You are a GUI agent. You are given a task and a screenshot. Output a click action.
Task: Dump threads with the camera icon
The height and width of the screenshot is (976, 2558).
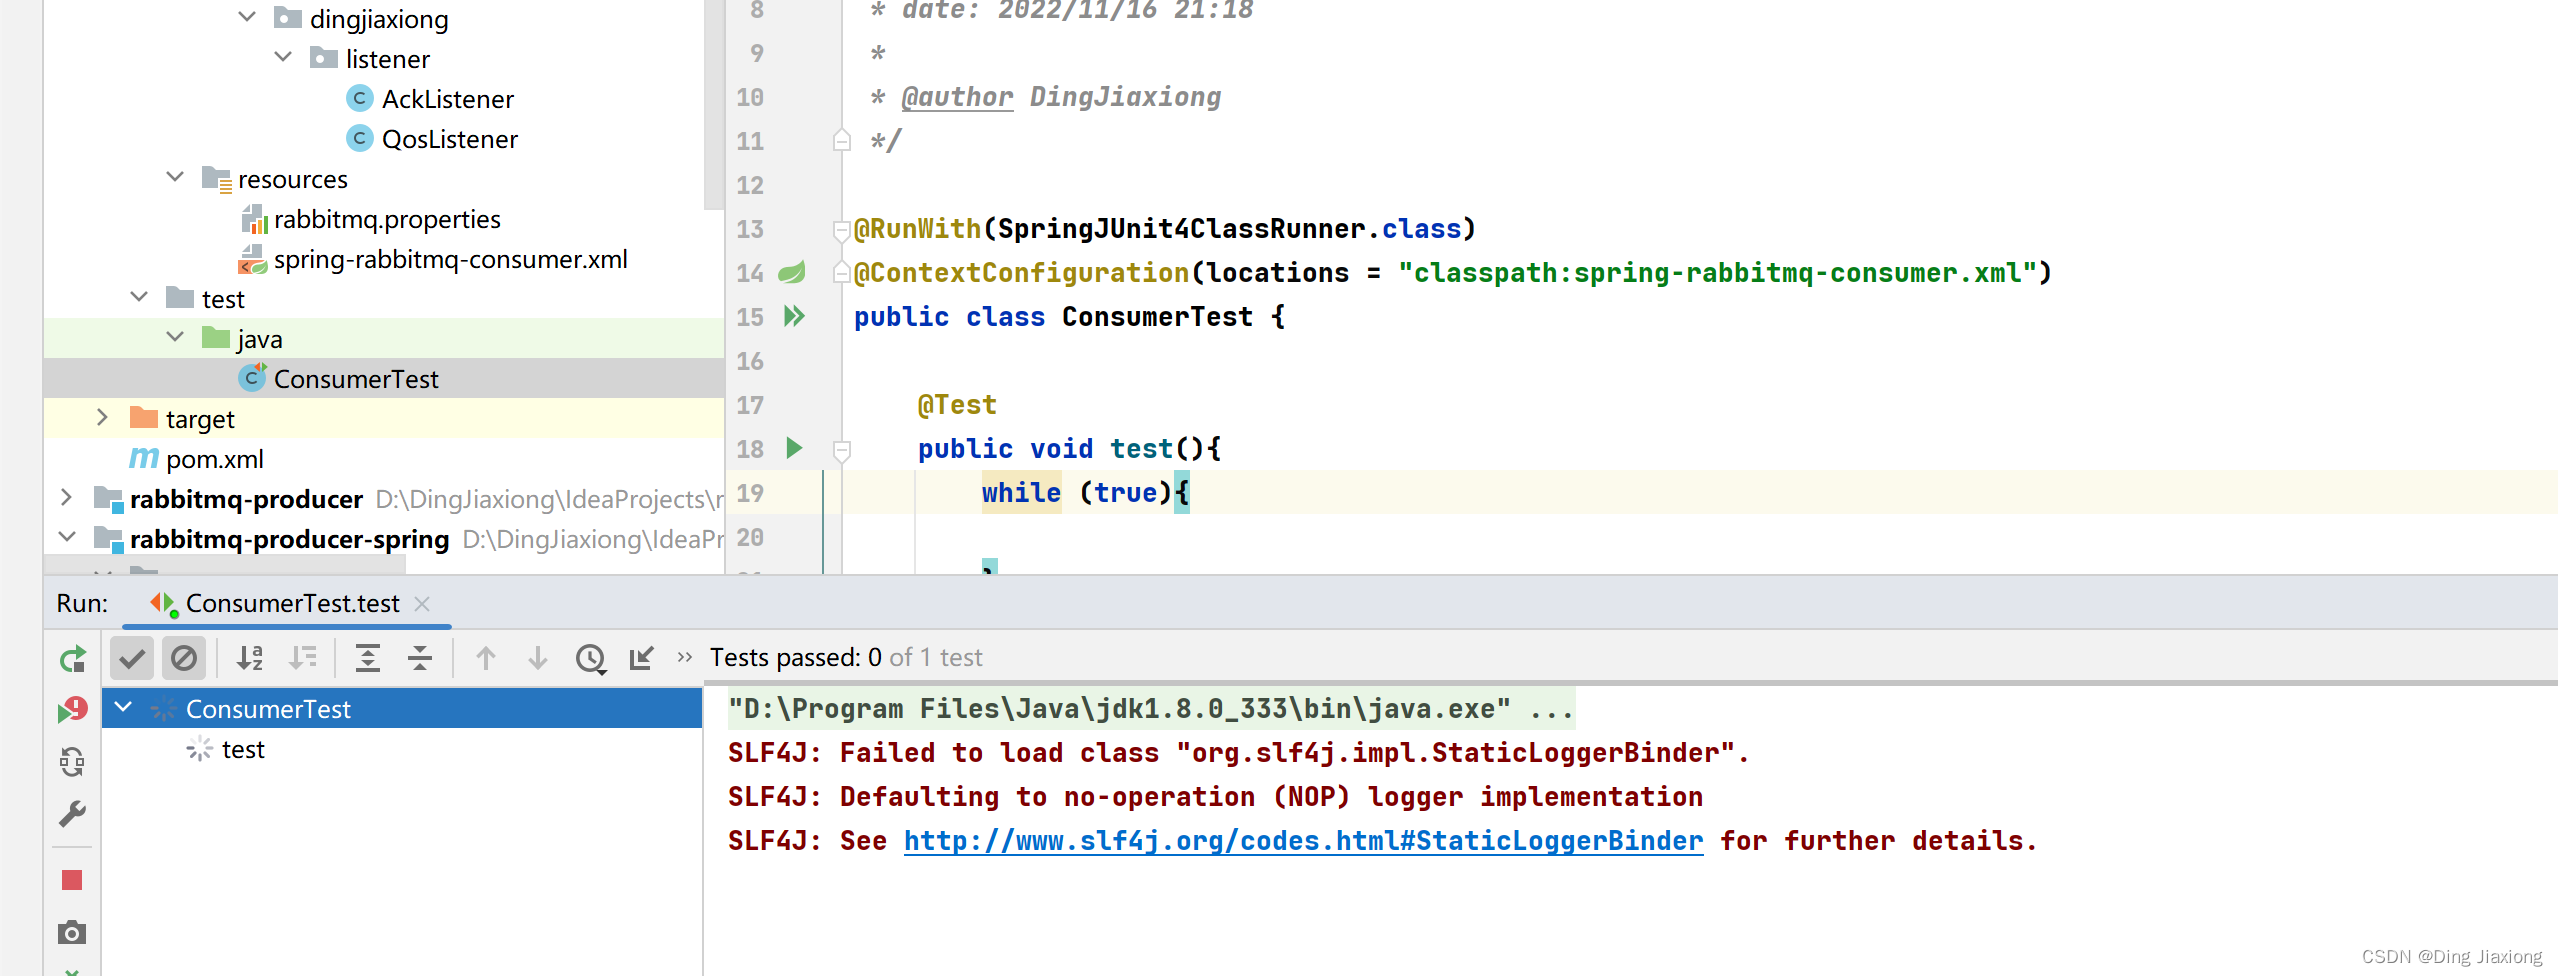pyautogui.click(x=72, y=933)
